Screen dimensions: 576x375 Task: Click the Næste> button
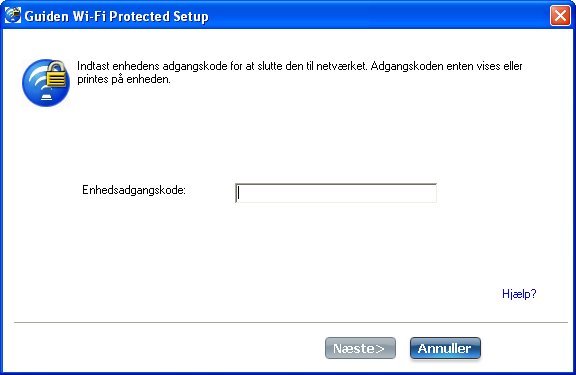click(x=360, y=348)
